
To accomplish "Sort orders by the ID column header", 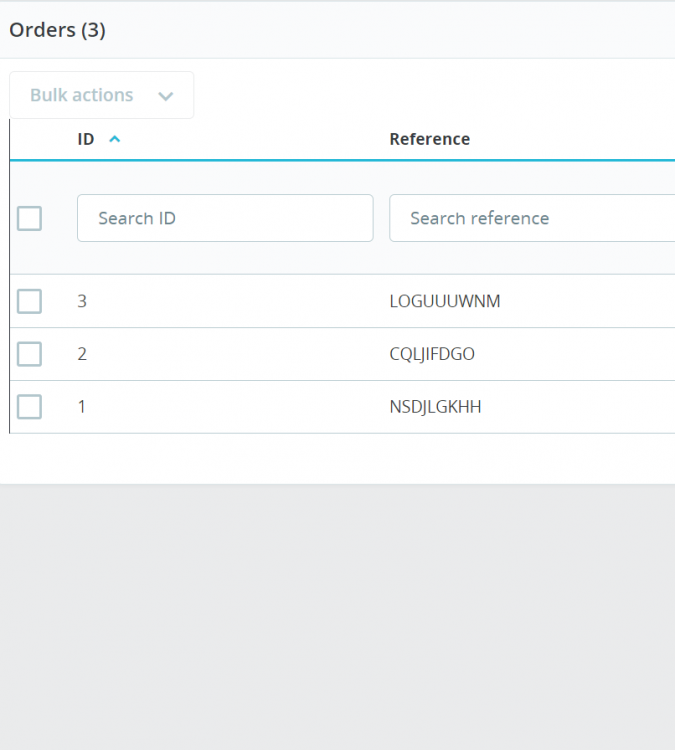I will (86, 139).
